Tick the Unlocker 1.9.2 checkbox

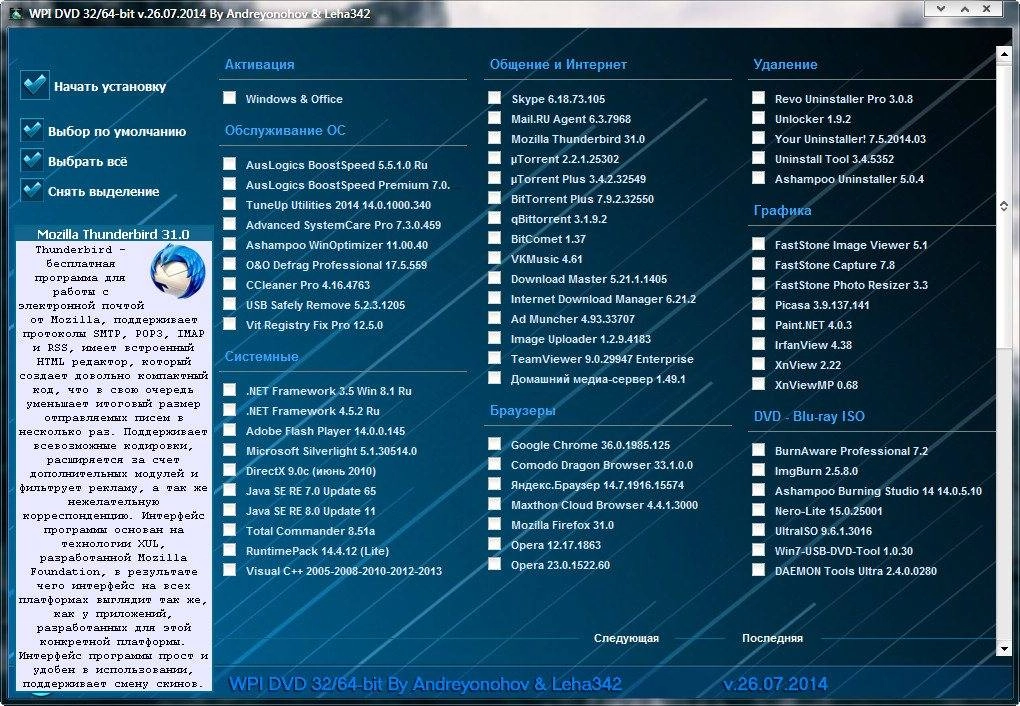pyautogui.click(x=758, y=118)
